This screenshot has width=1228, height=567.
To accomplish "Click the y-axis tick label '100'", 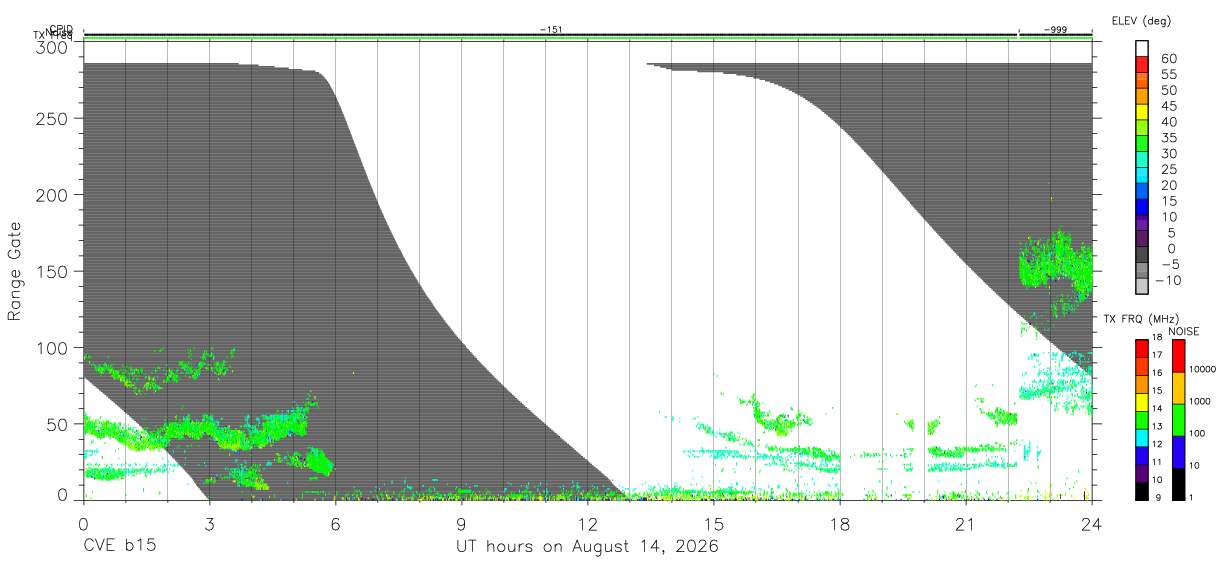I will (53, 347).
